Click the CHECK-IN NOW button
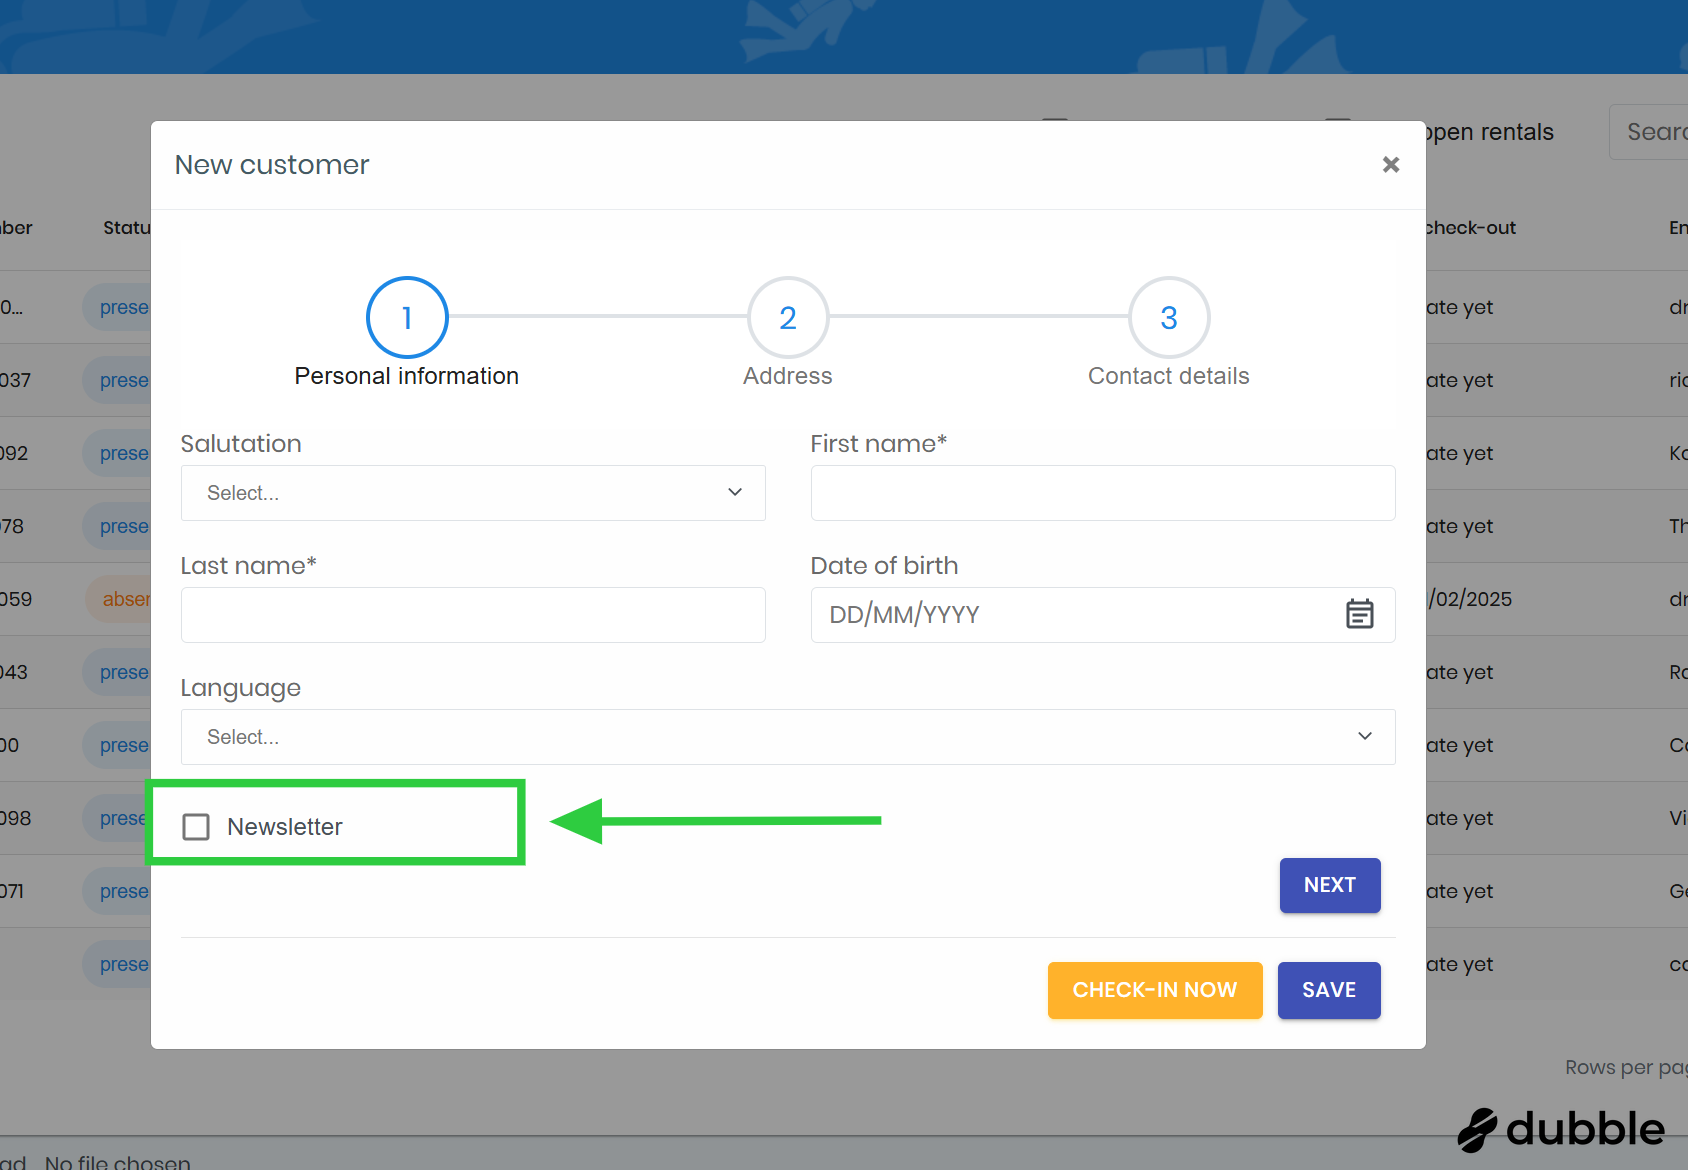The height and width of the screenshot is (1170, 1688). 1154,990
